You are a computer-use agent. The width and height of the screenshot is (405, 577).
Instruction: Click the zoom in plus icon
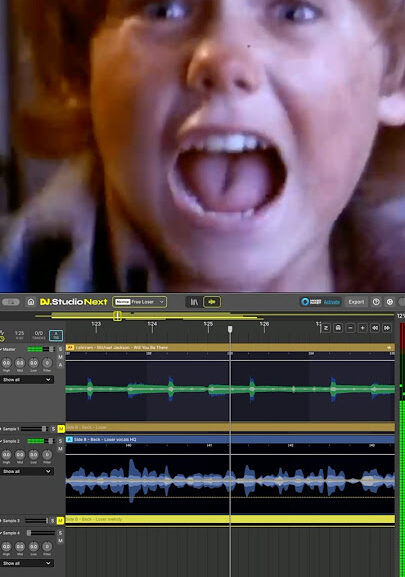pos(362,328)
